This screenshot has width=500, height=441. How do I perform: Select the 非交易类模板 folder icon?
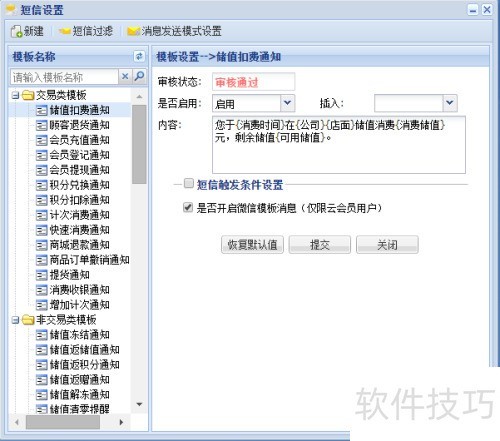tap(28, 320)
